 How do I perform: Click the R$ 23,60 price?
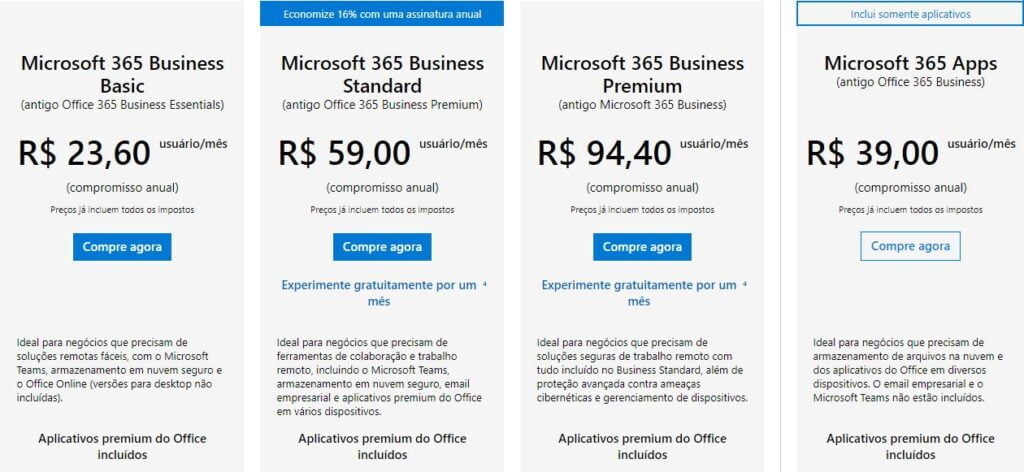click(85, 153)
